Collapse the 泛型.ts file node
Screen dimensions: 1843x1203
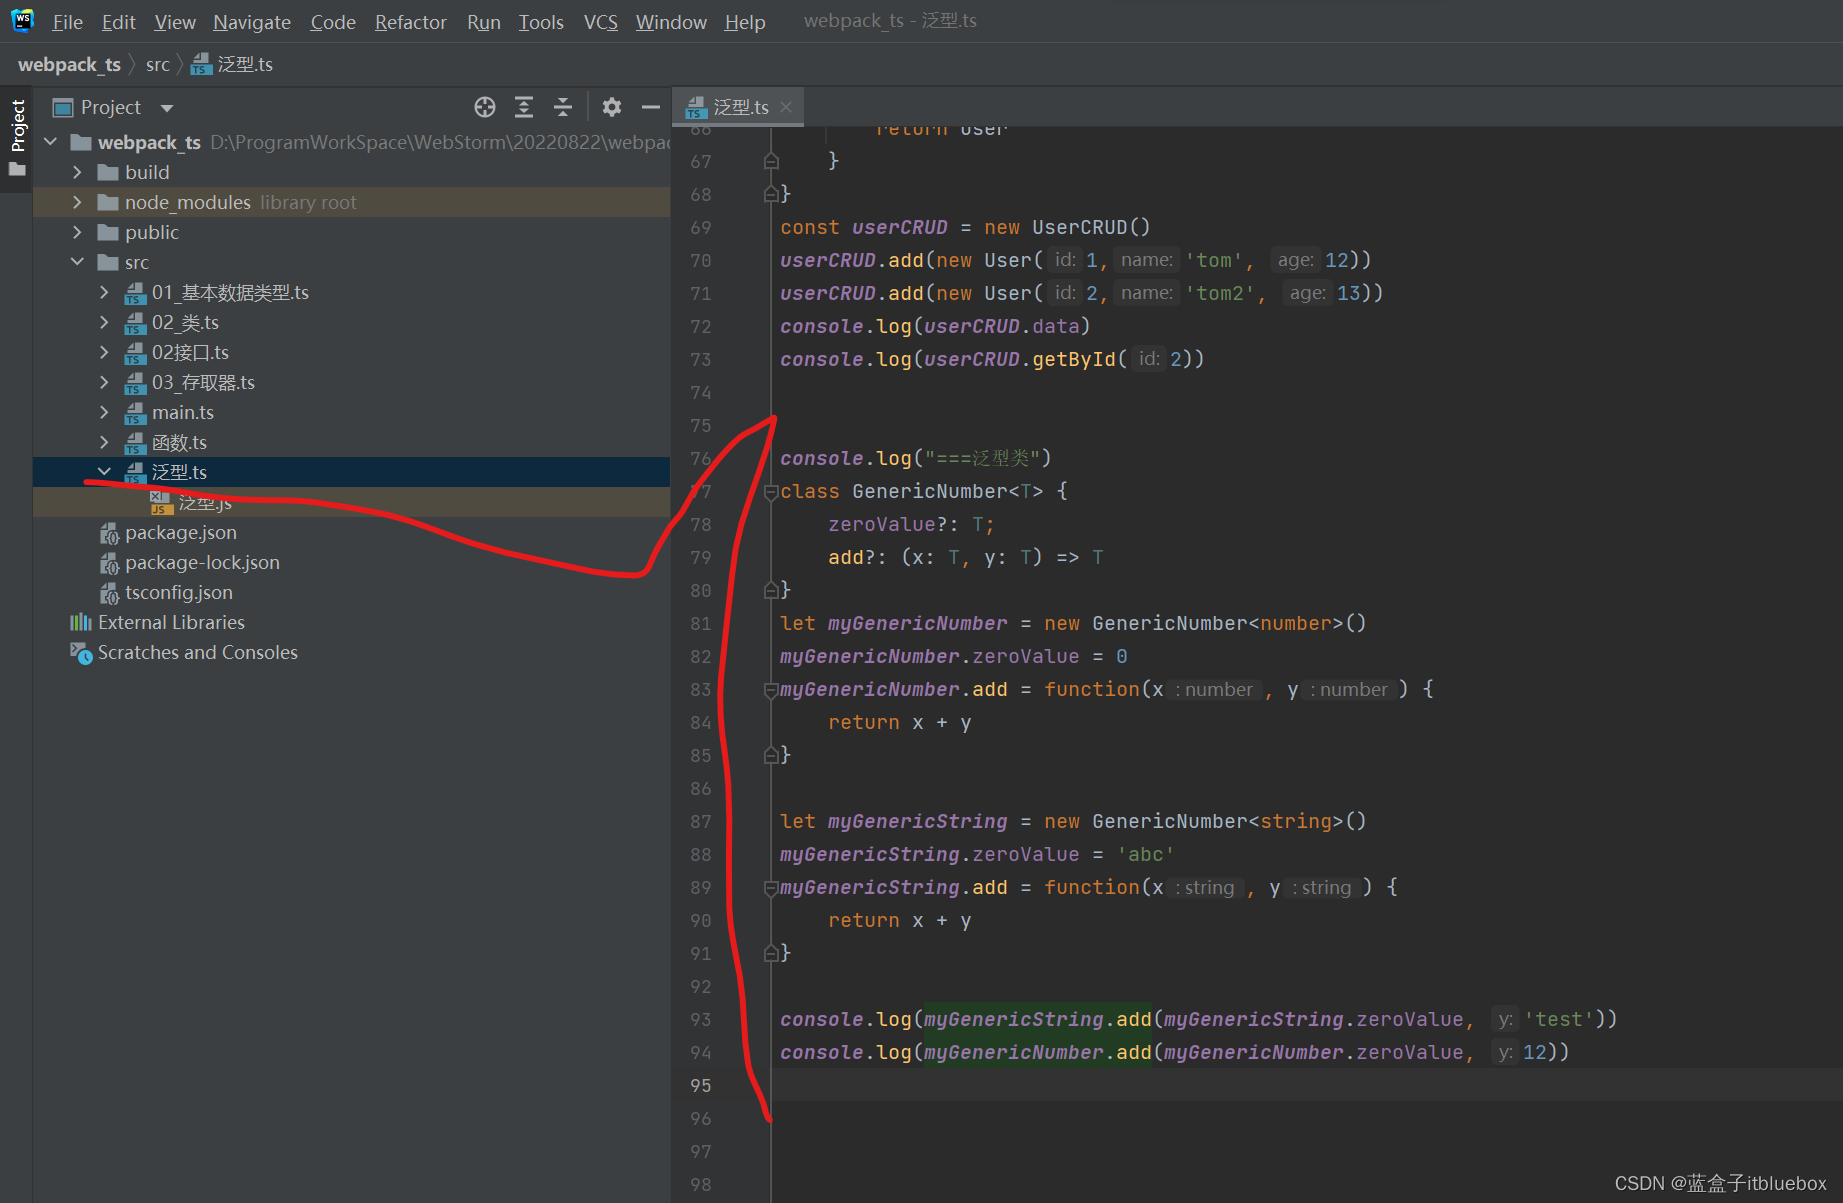pos(105,471)
